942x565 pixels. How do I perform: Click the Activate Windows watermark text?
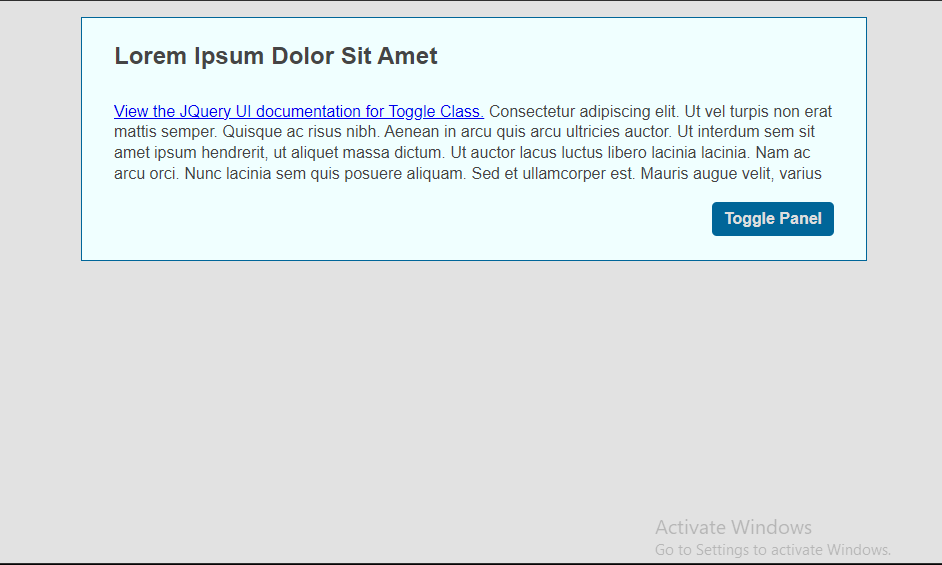click(733, 527)
